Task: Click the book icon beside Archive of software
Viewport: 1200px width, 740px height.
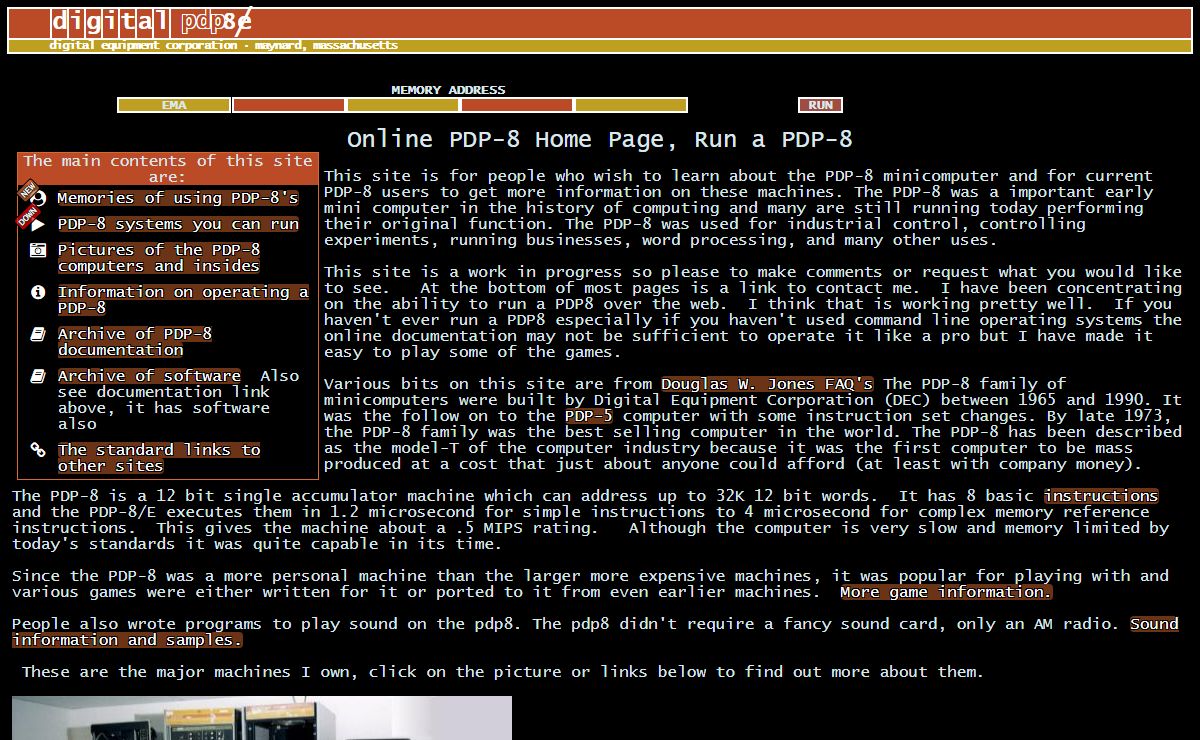Action: (x=38, y=376)
